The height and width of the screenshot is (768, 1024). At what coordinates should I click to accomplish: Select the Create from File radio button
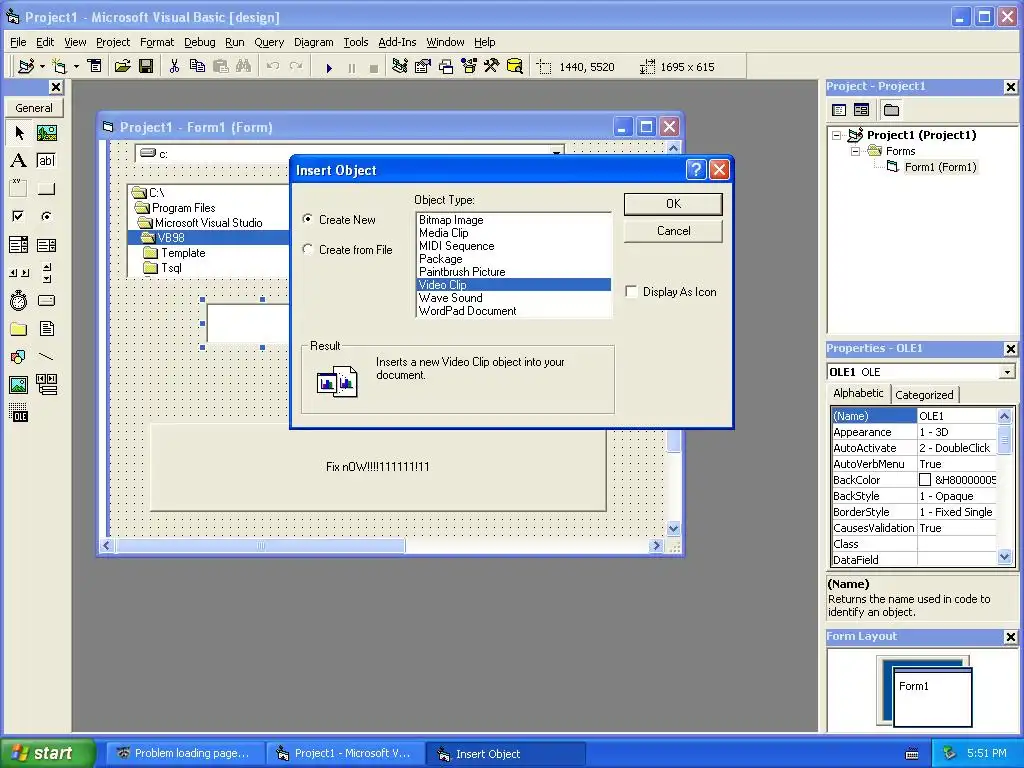(308, 249)
